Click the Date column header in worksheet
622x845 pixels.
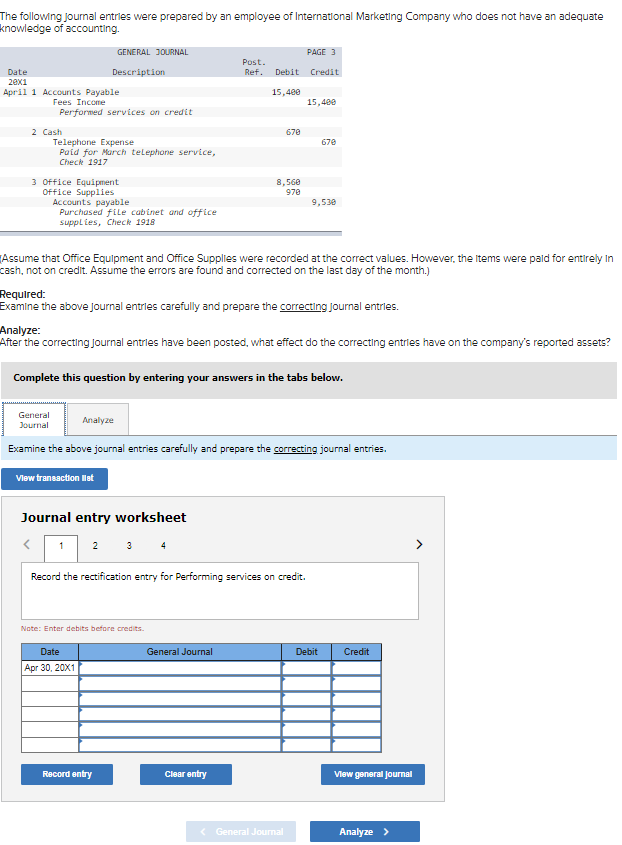click(x=50, y=652)
